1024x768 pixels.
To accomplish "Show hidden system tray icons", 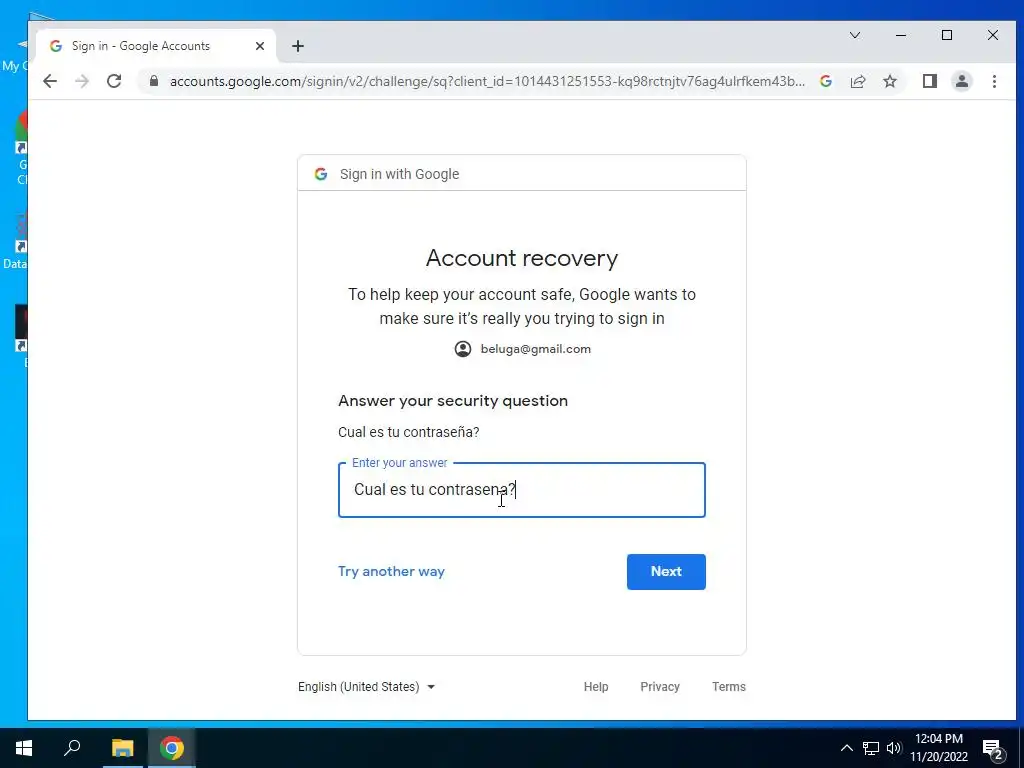I will pos(846,748).
